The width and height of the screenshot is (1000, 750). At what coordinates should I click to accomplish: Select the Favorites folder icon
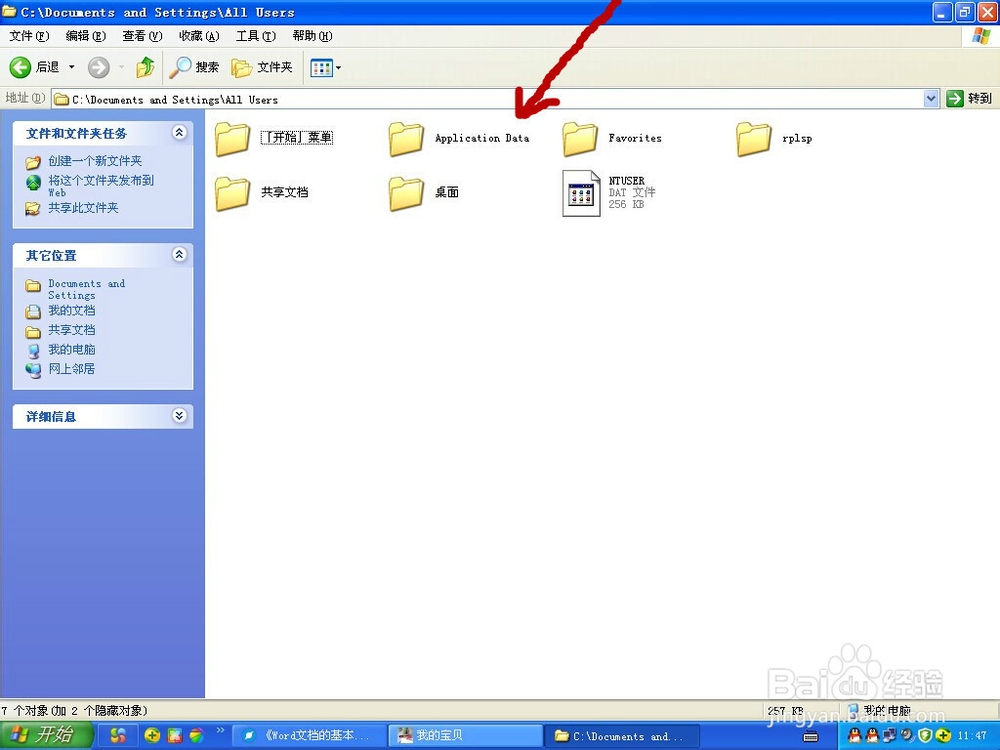point(580,138)
